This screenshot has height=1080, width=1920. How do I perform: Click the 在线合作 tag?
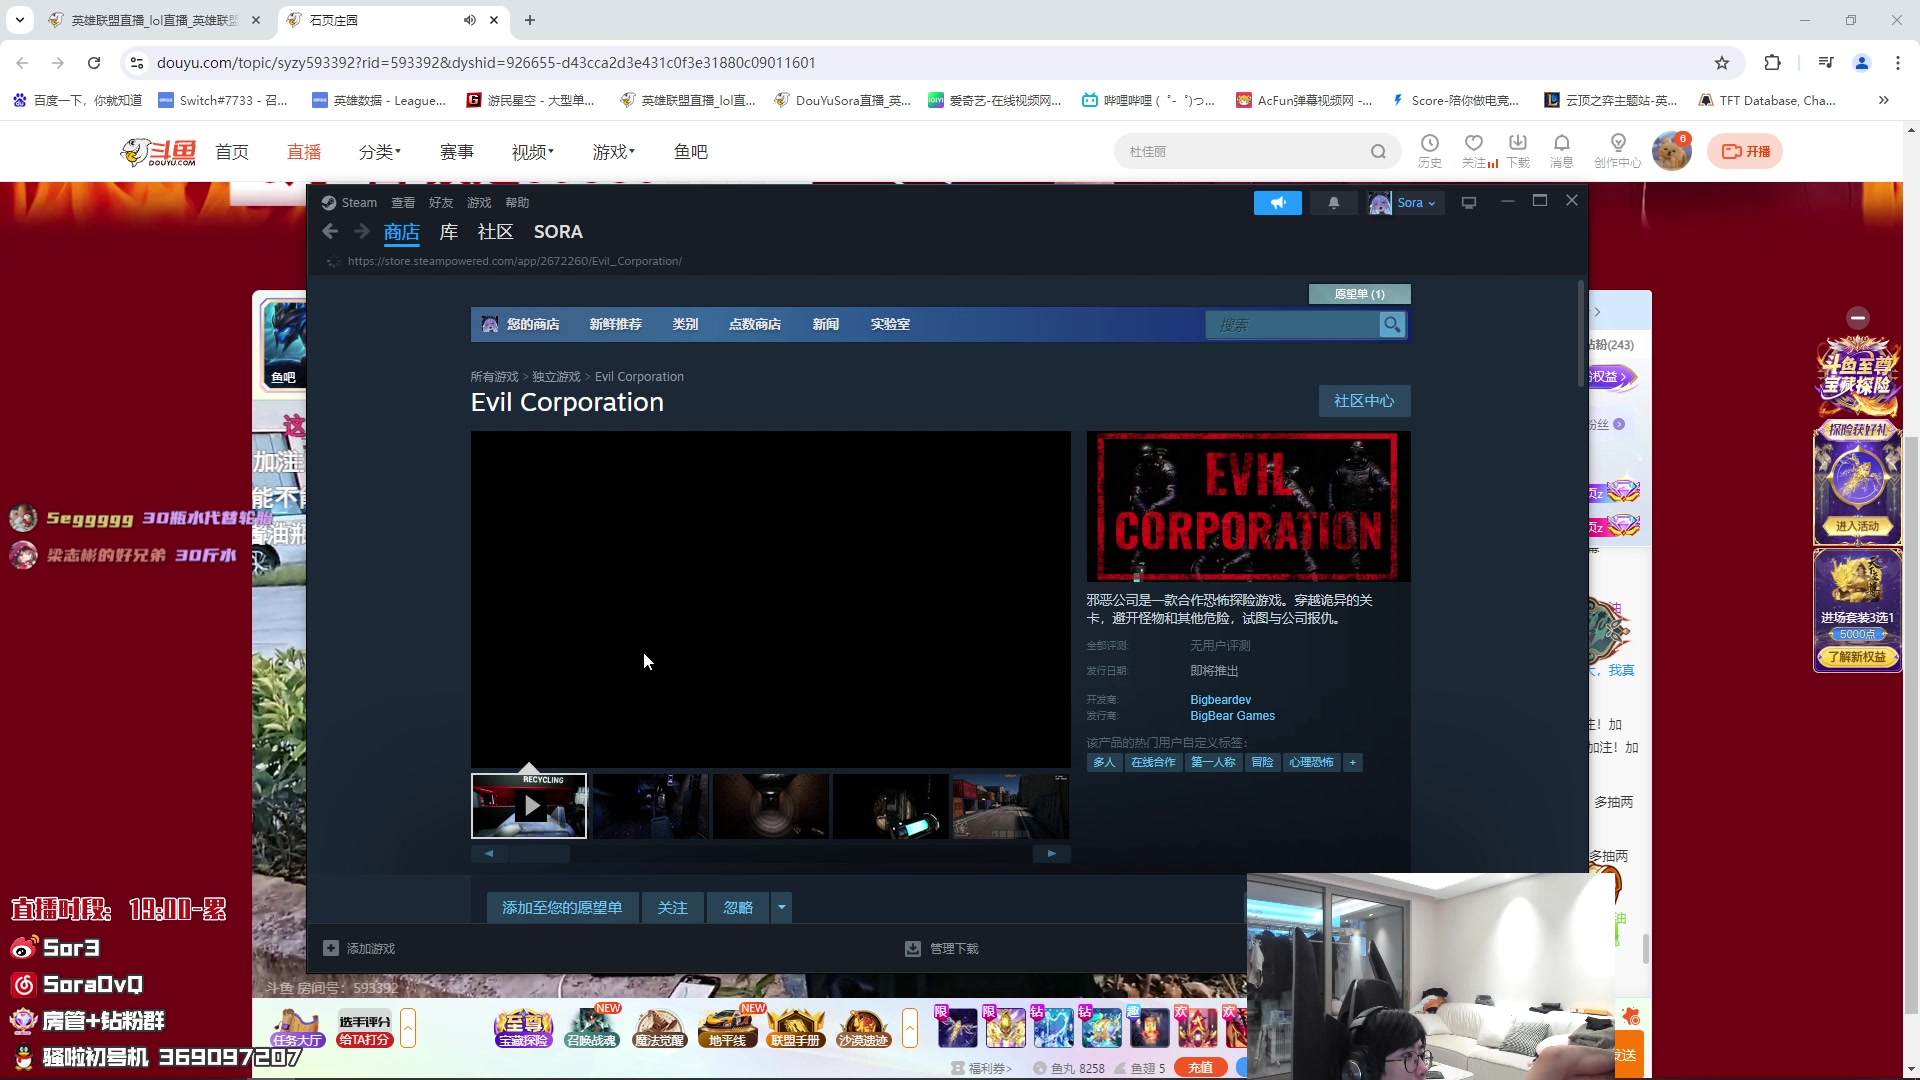1153,763
